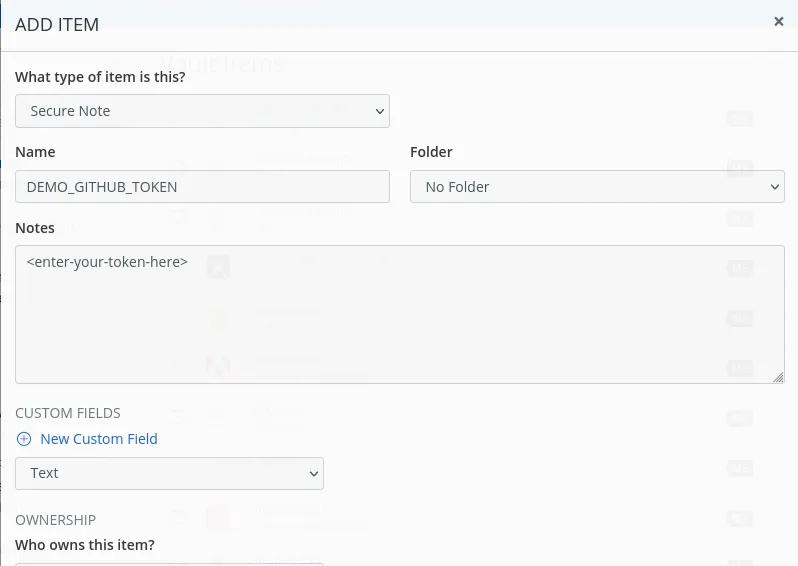The width and height of the screenshot is (798, 566).
Task: Click the Name field label
Action: click(x=35, y=152)
